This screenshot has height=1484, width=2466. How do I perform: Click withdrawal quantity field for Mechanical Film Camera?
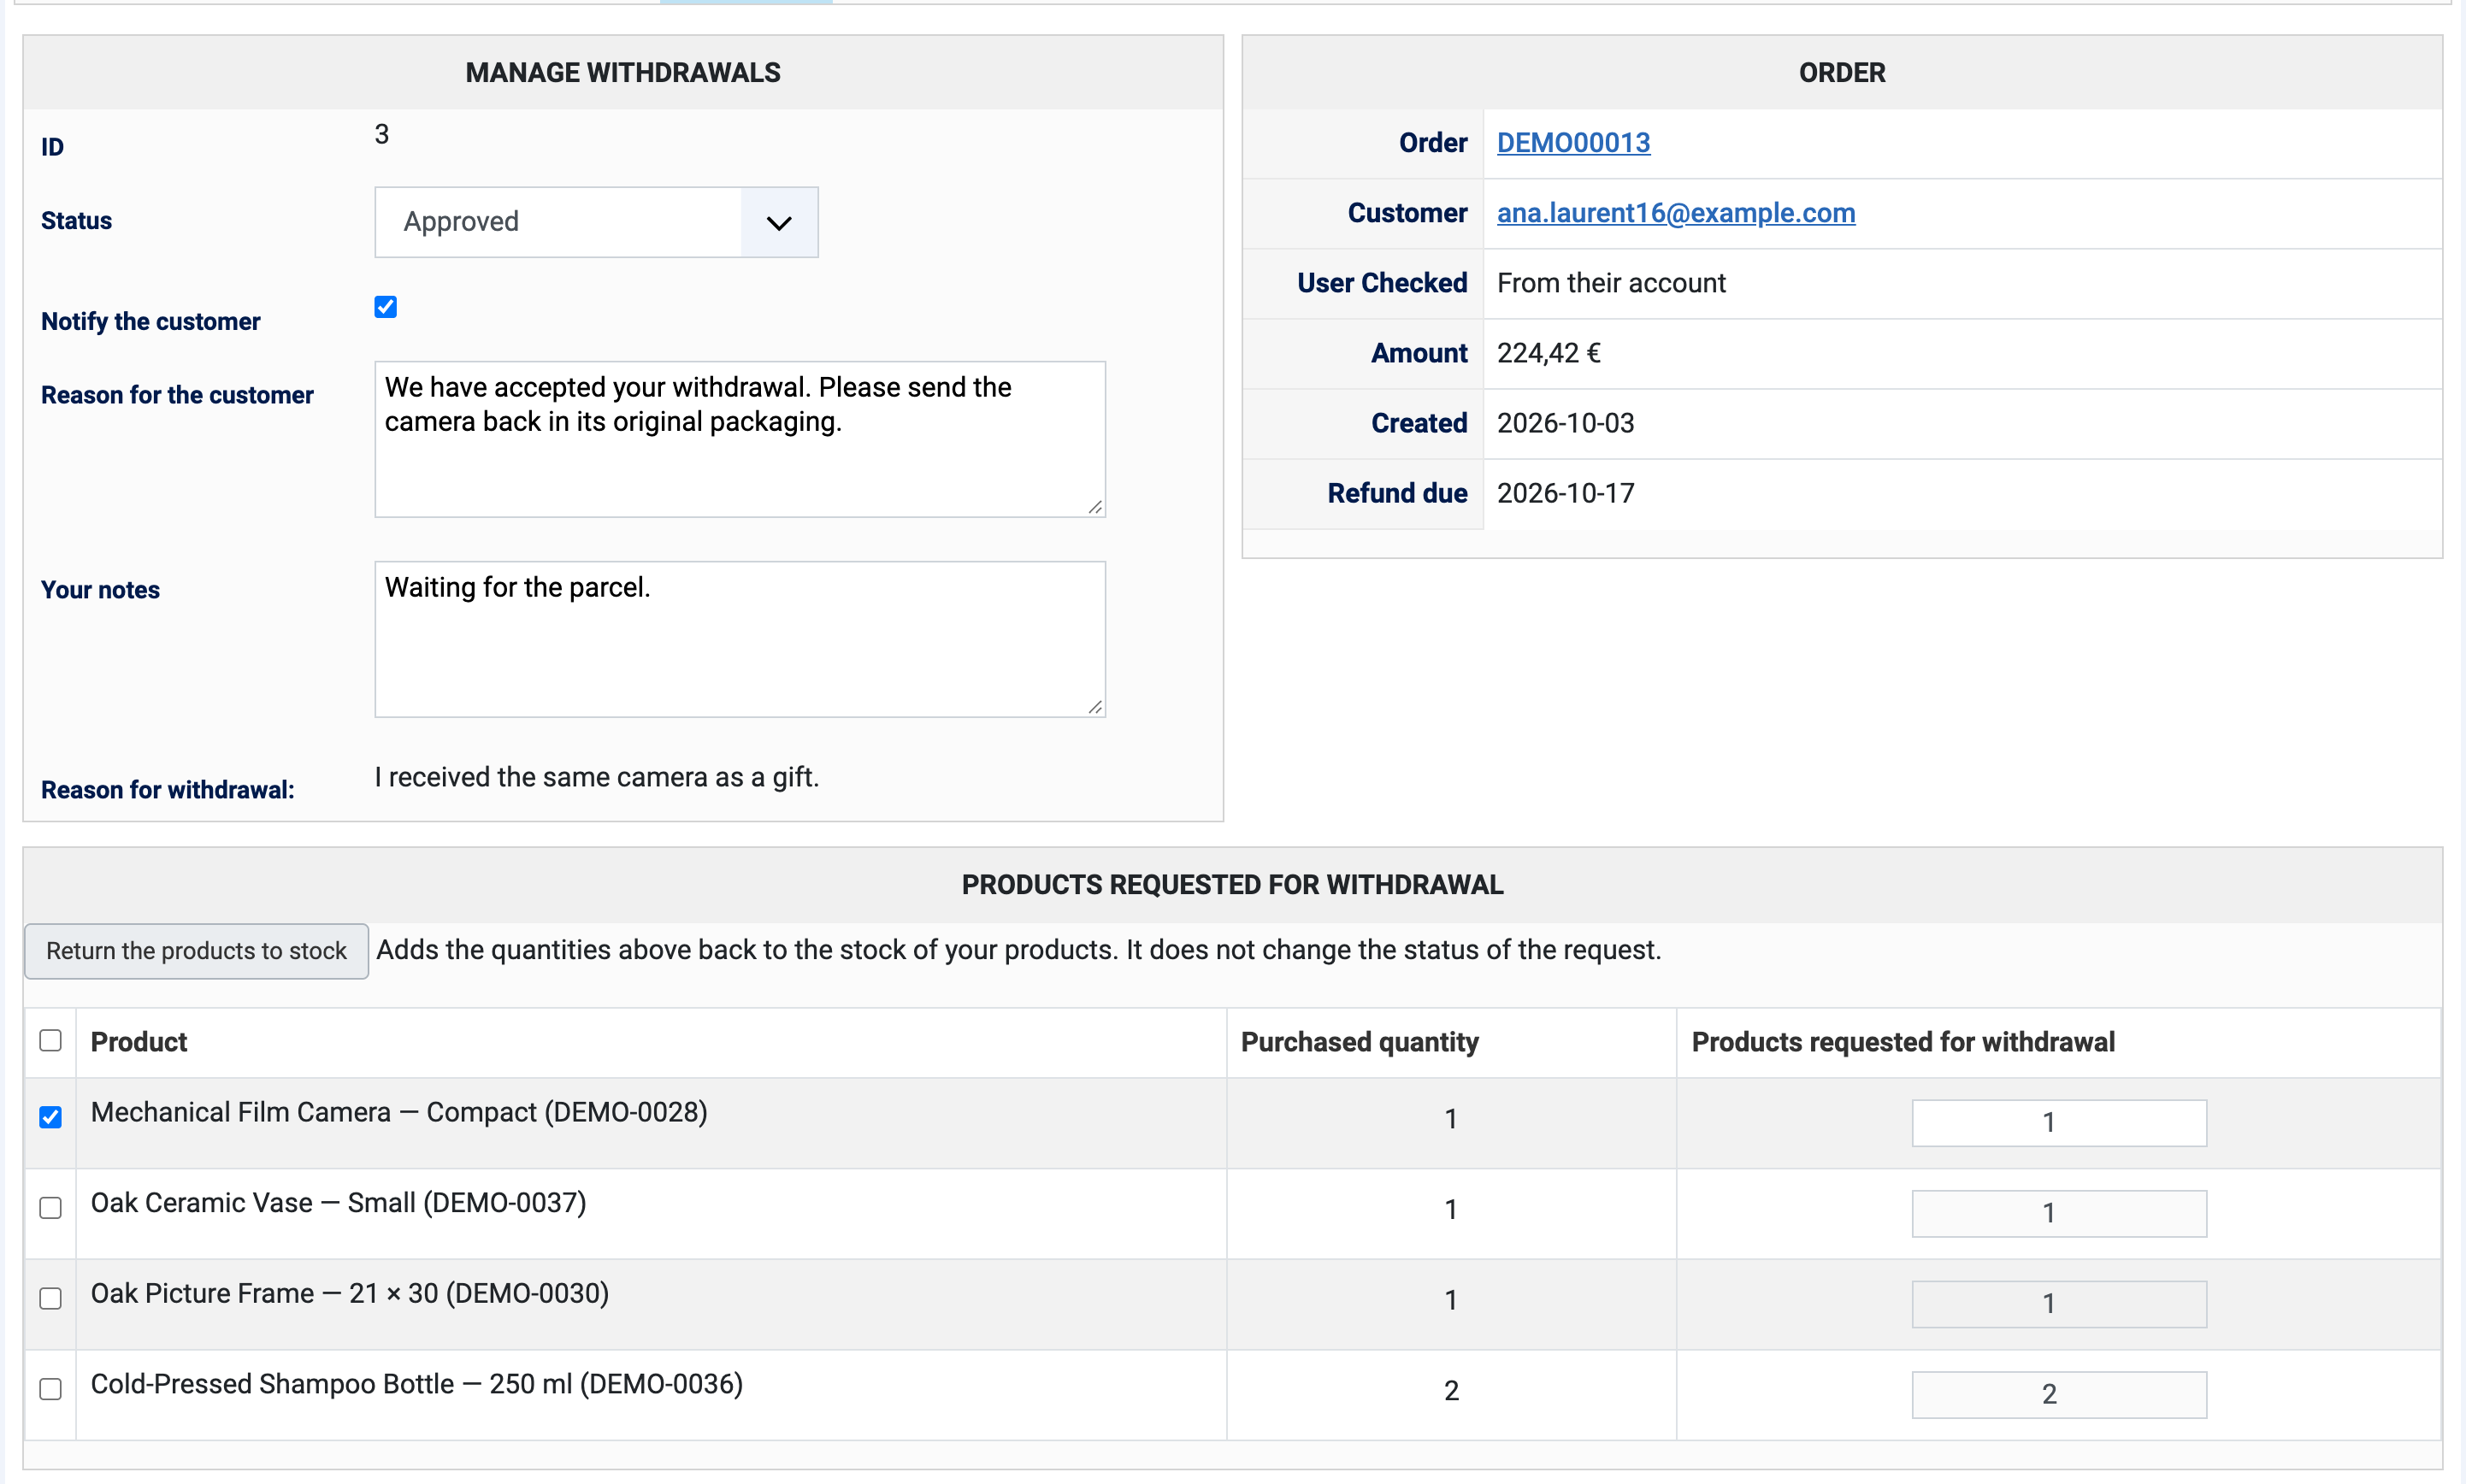2059,1123
